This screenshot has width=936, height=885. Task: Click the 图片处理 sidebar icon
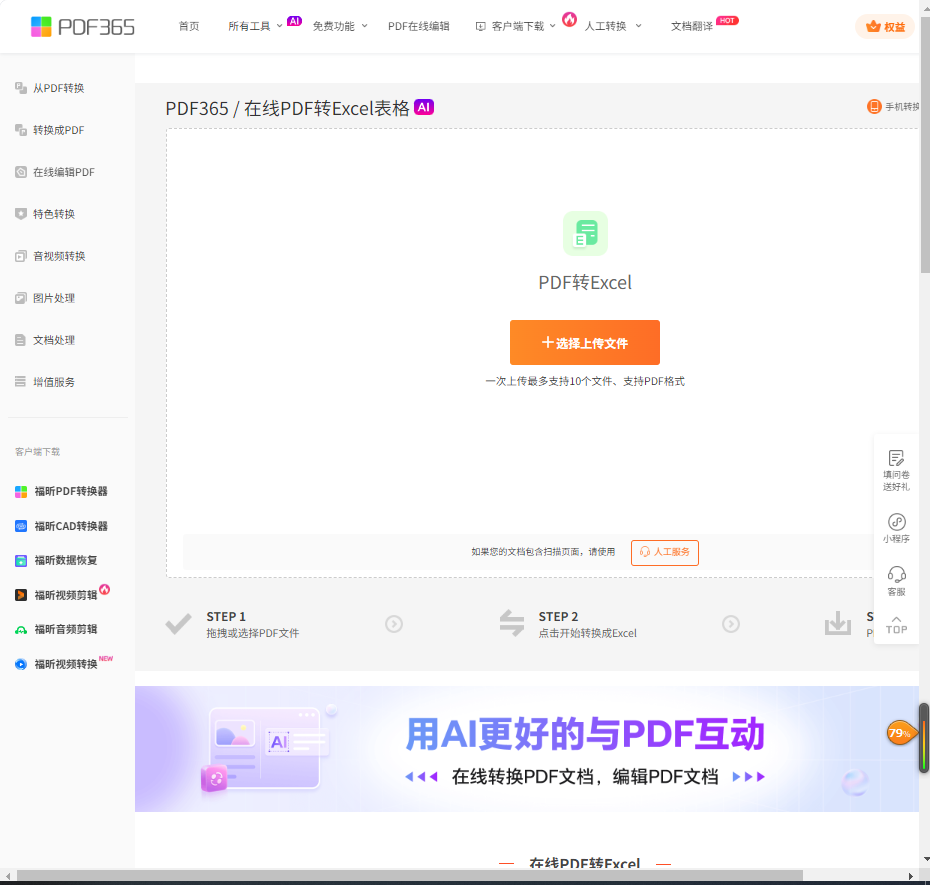pos(21,298)
